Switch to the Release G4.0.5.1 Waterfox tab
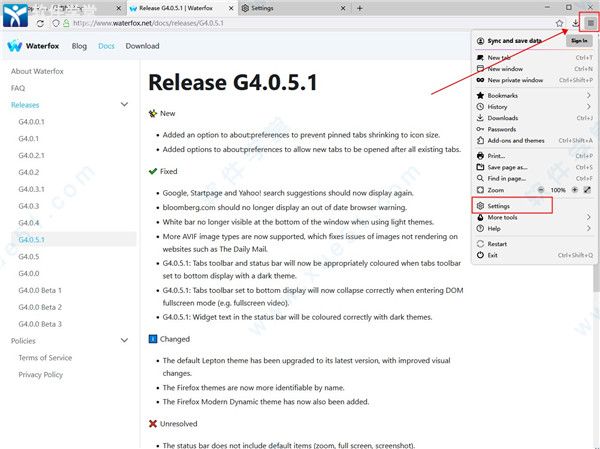Screen dimensions: 600x449 click(x=182, y=8)
